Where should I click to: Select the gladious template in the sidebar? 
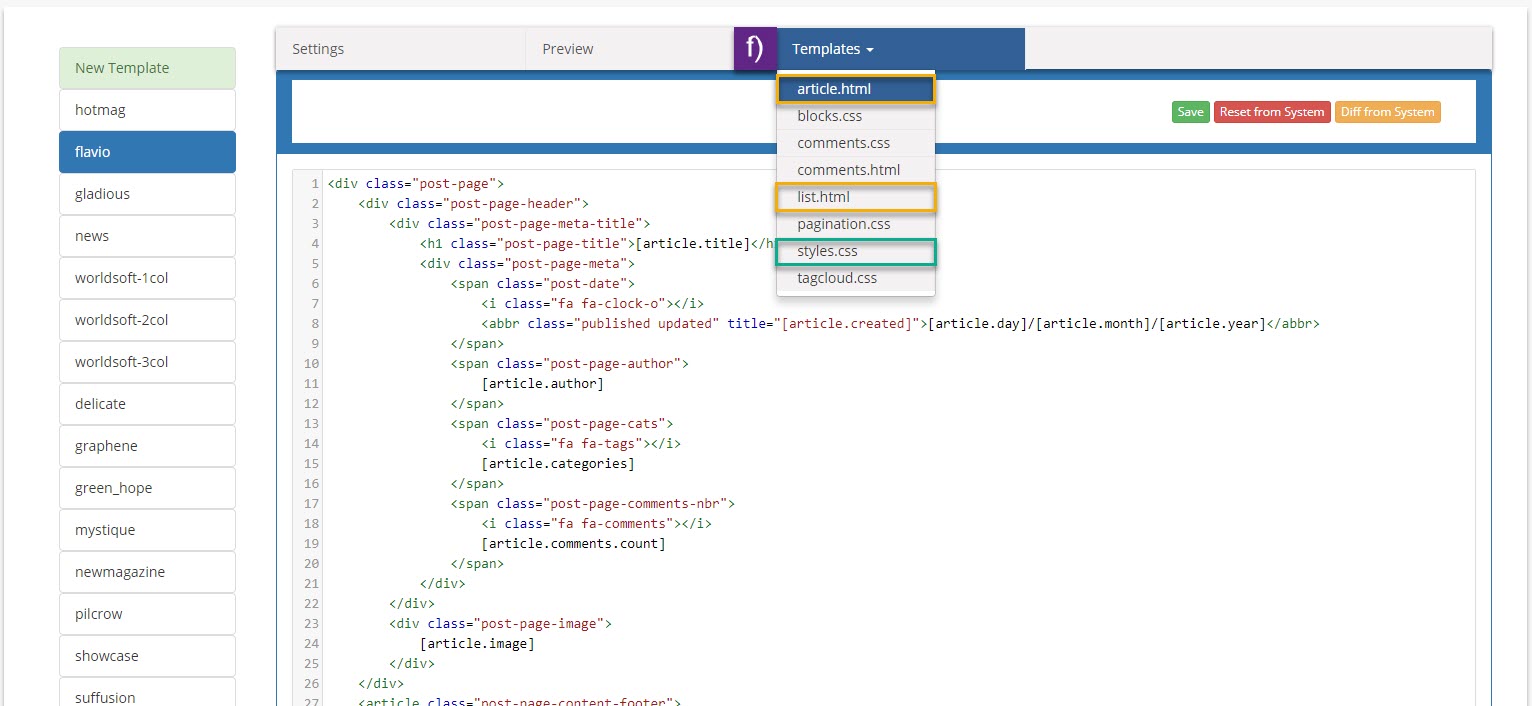[x=147, y=194]
